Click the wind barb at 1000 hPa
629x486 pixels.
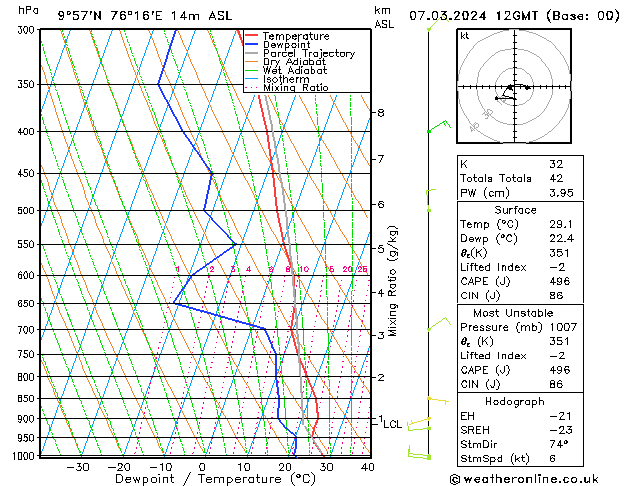[419, 452]
